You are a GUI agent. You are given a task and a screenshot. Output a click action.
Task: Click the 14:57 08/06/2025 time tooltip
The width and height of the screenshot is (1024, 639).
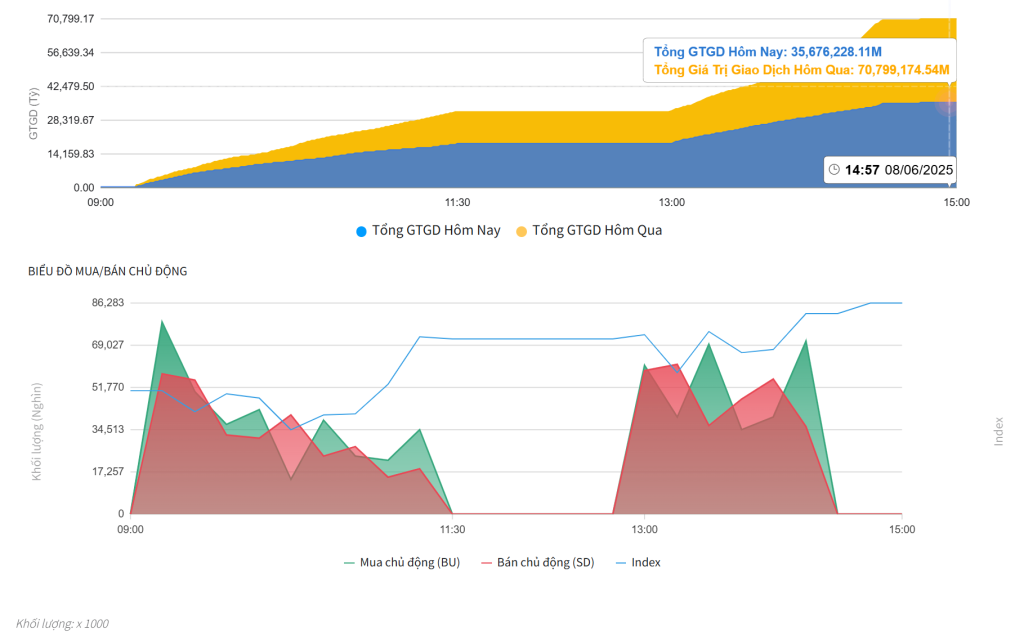(x=890, y=170)
